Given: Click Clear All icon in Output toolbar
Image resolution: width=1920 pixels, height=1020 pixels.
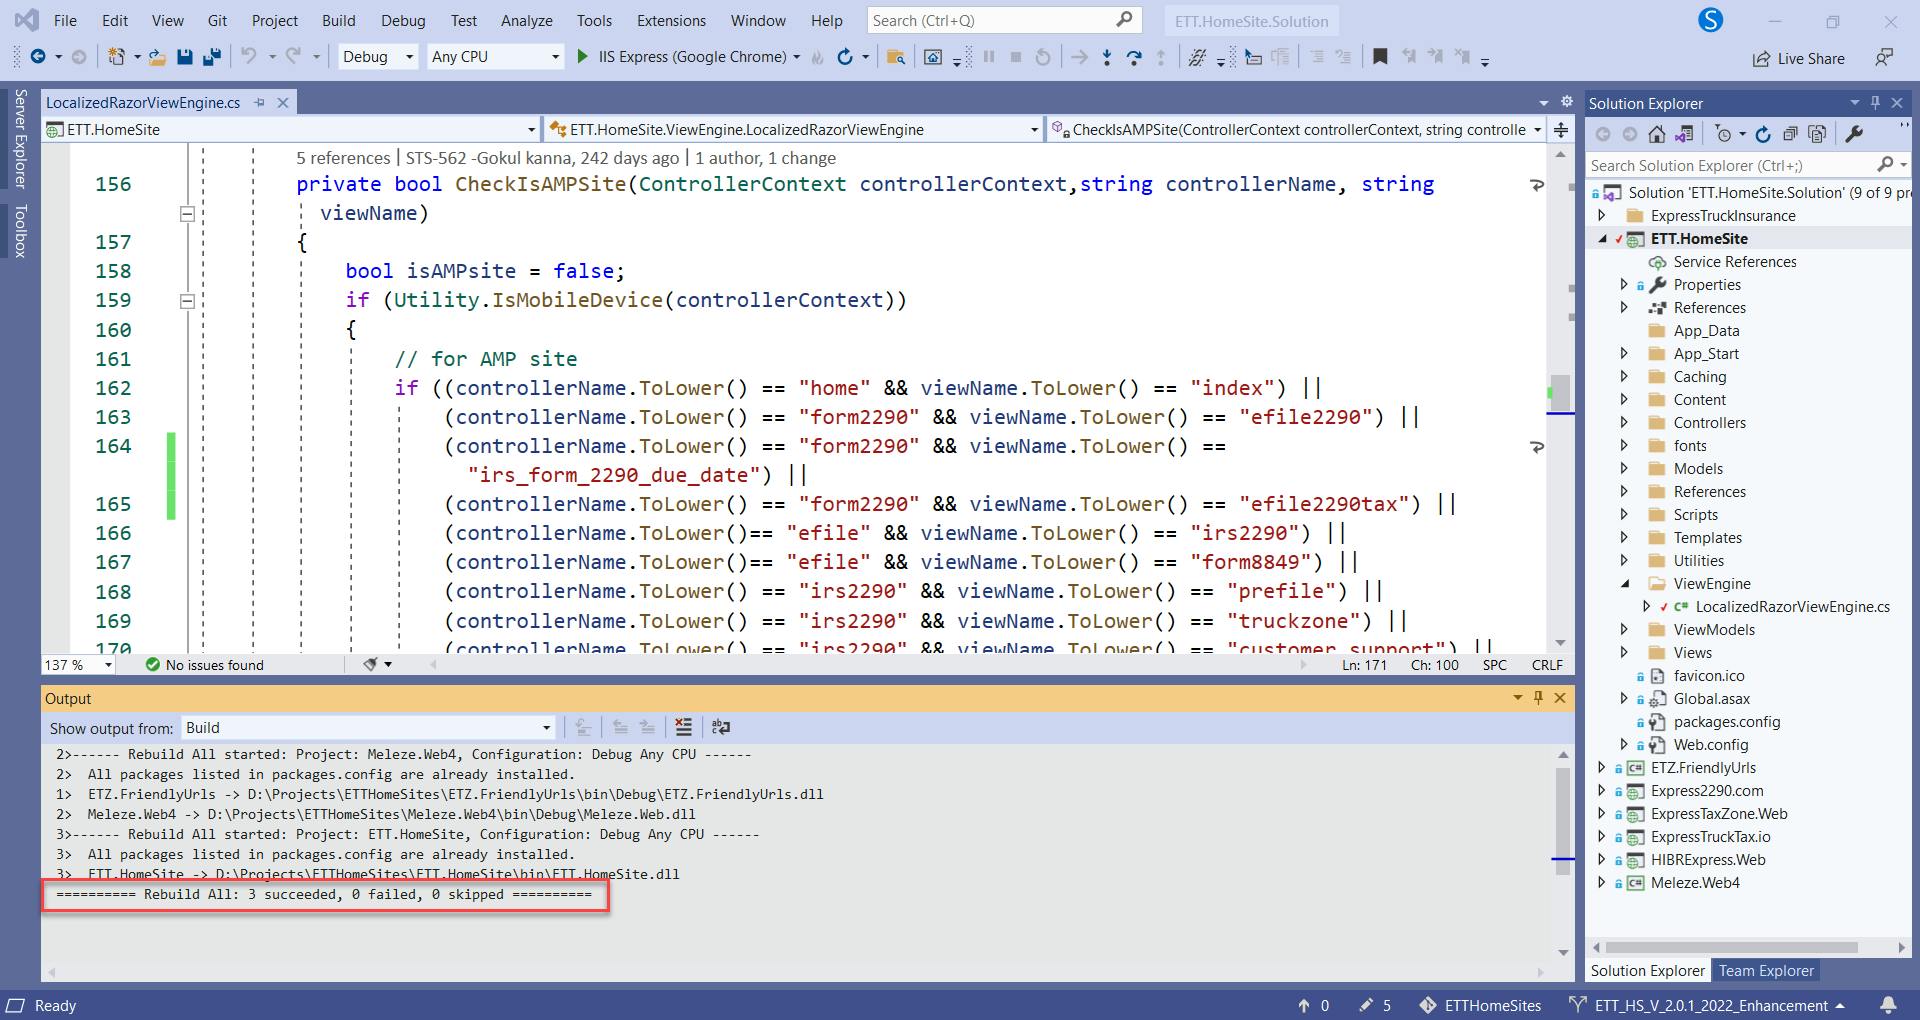Looking at the screenshot, I should click(x=683, y=727).
